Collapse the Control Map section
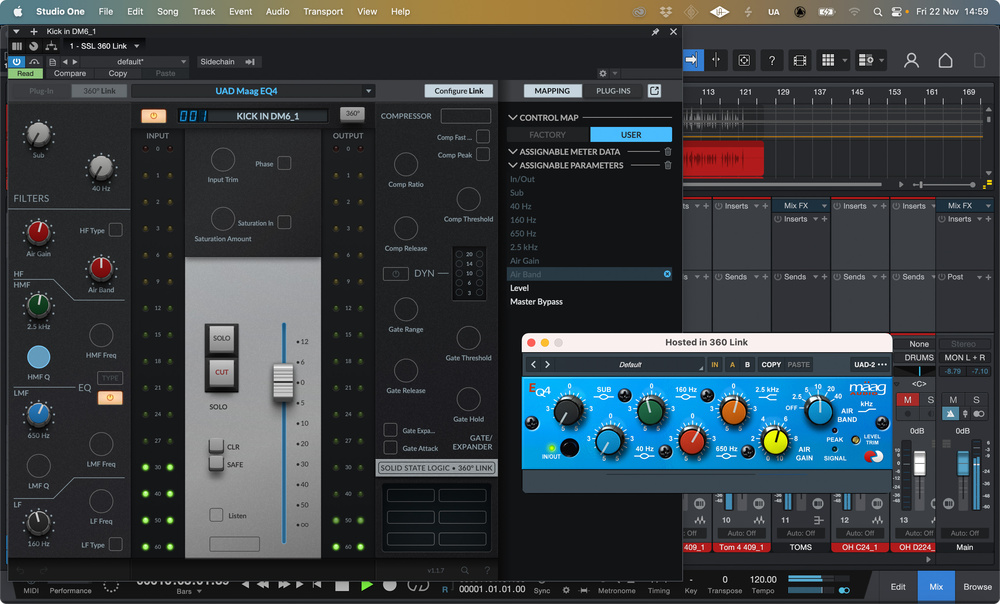This screenshot has height=604, width=1000. tap(513, 118)
